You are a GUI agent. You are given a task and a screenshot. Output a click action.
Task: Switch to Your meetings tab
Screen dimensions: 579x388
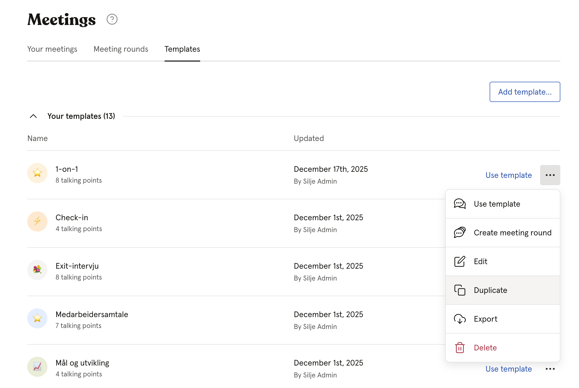click(52, 49)
